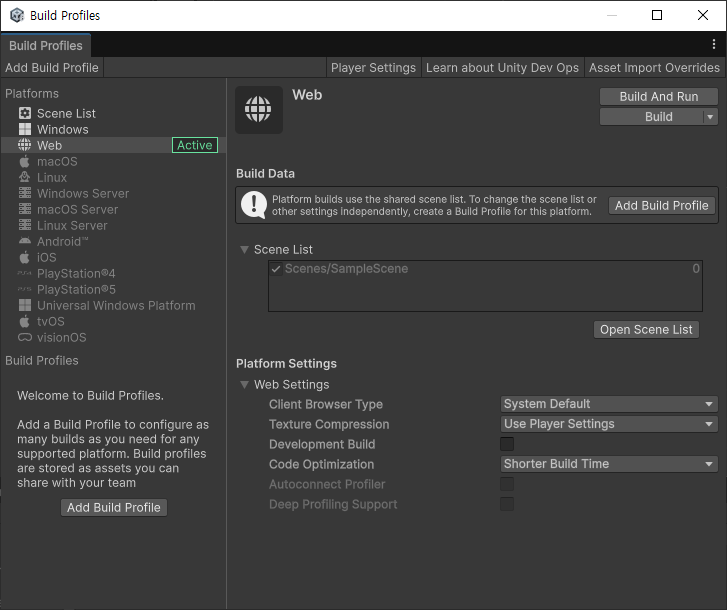Click the Scenes/SampleScene entry text
Image resolution: width=727 pixels, height=610 pixels.
(346, 269)
